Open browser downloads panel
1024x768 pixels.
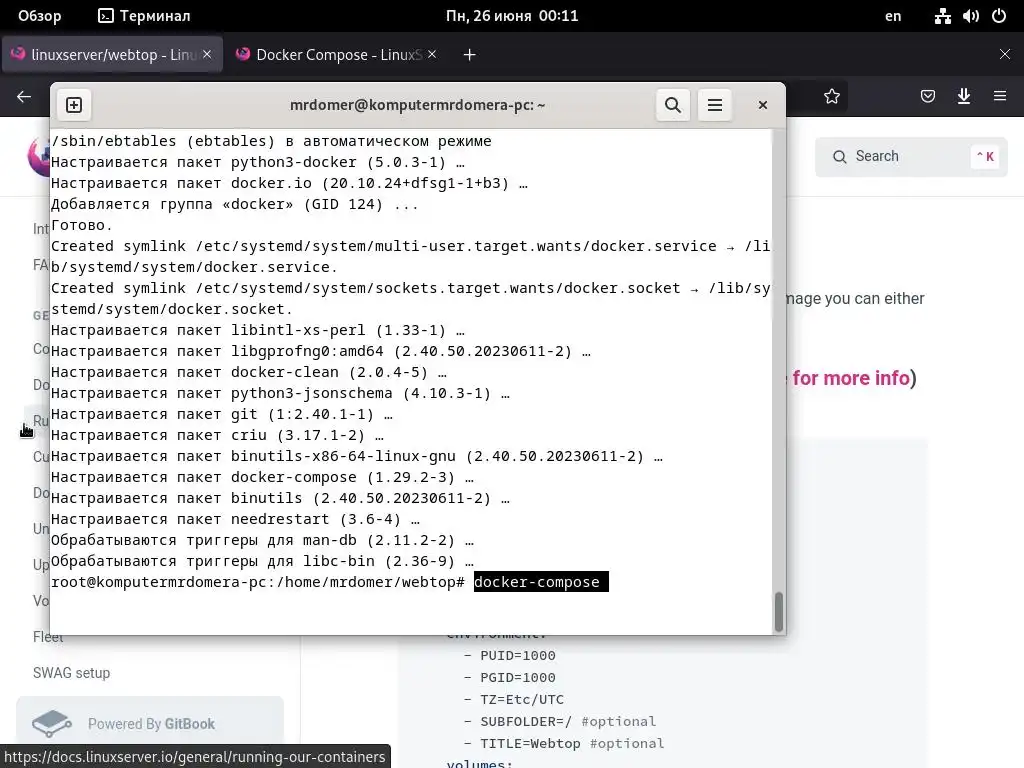[964, 97]
